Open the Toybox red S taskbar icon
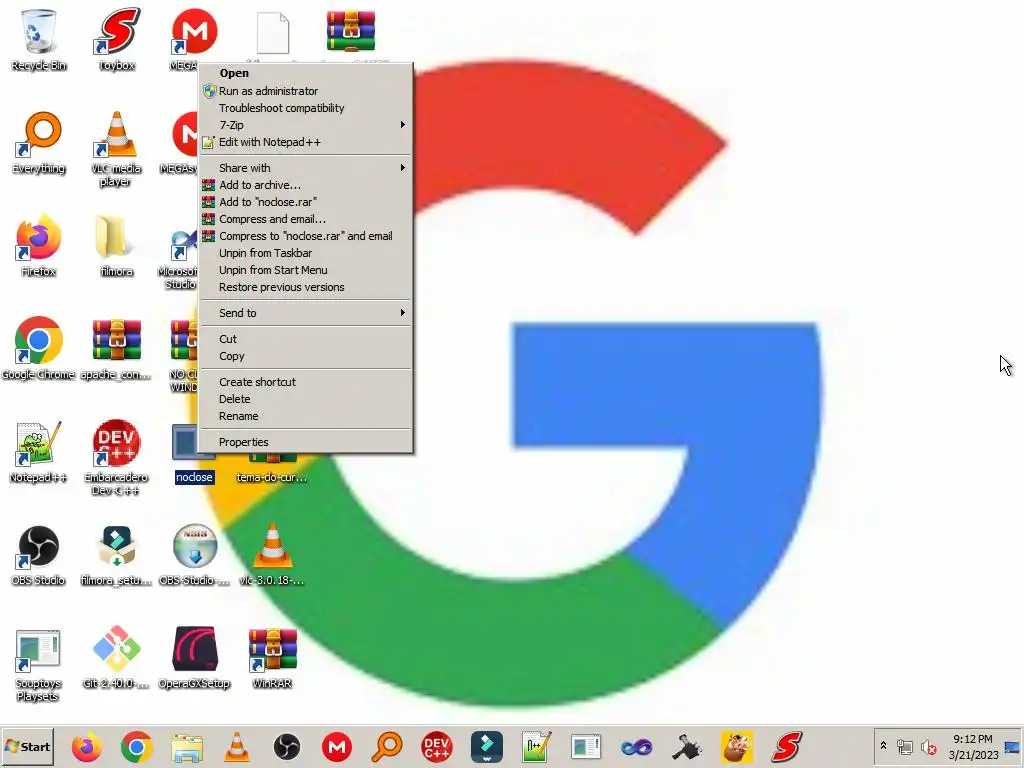This screenshot has height=768, width=1024. coord(787,746)
